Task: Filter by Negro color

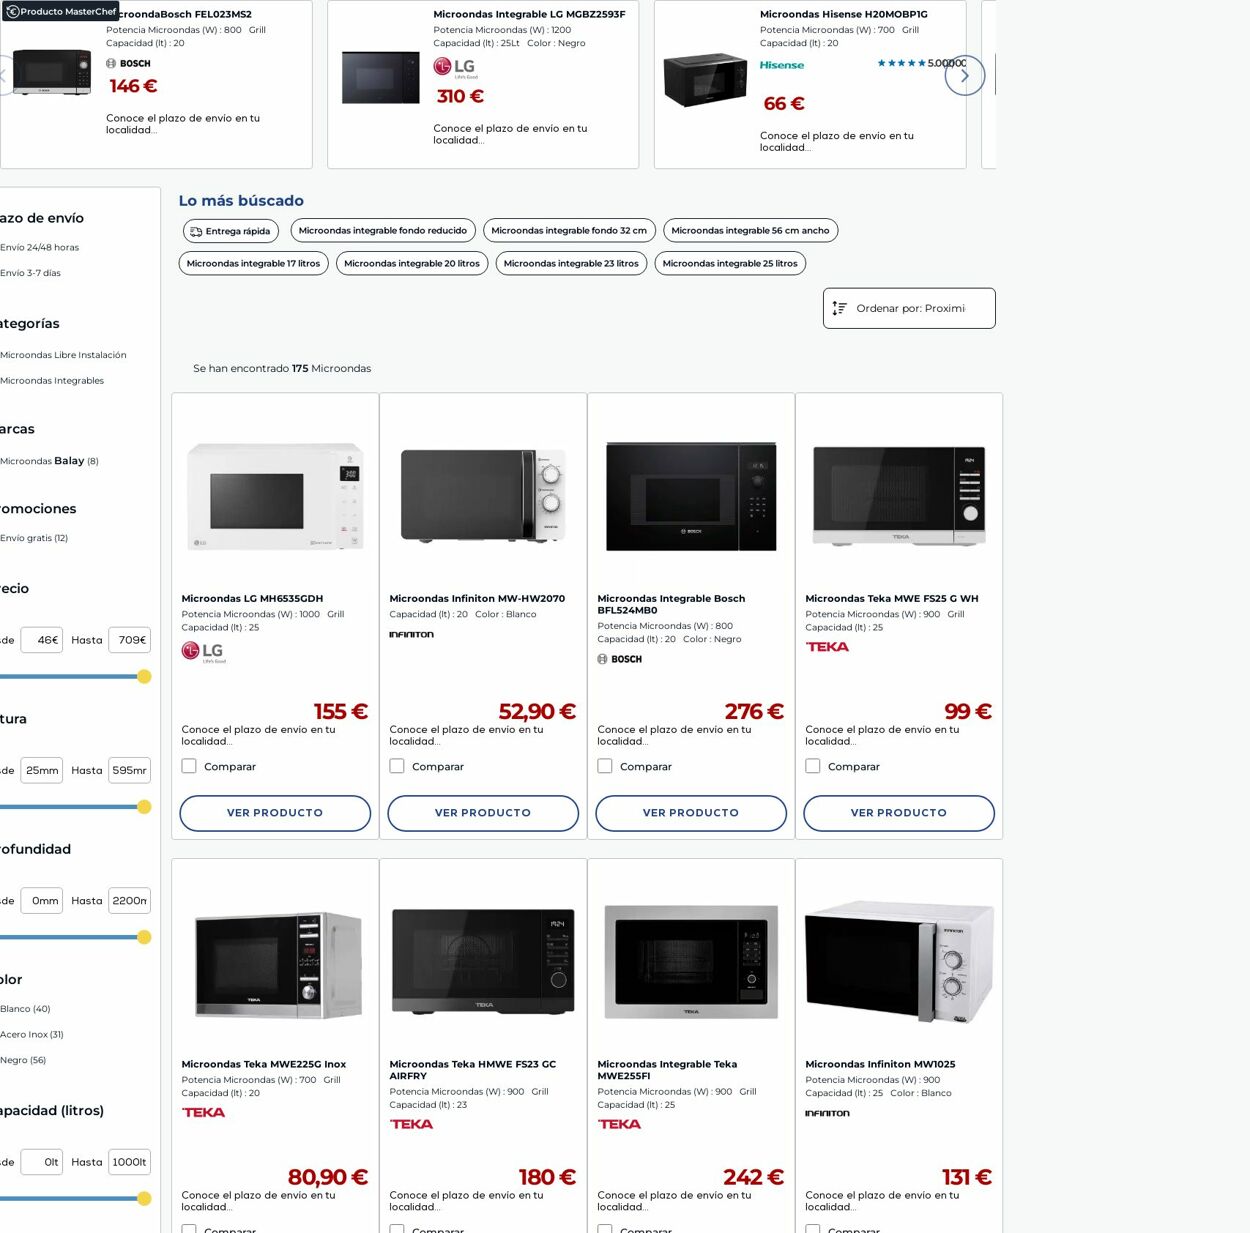Action: point(23,1060)
